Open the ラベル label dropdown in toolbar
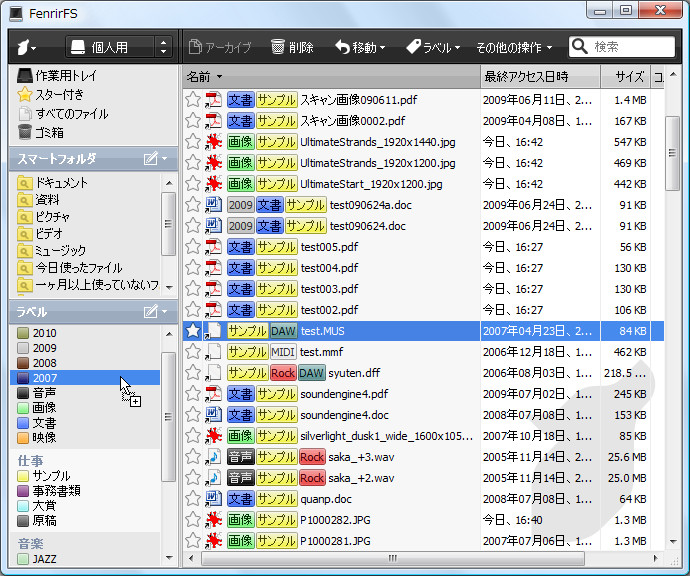This screenshot has width=690, height=576. (x=433, y=47)
